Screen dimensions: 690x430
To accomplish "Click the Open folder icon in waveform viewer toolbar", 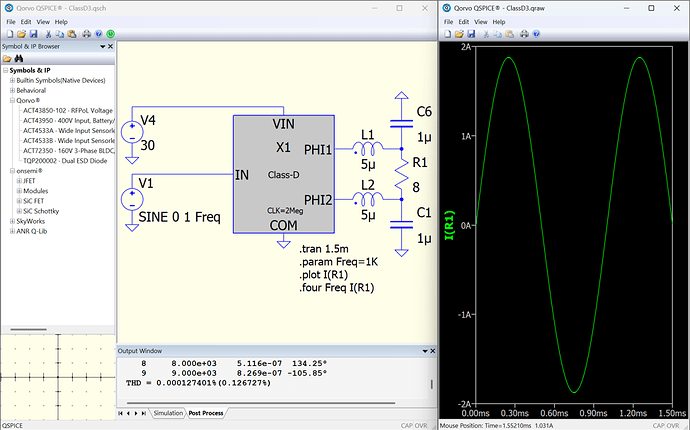I will tap(459, 34).
